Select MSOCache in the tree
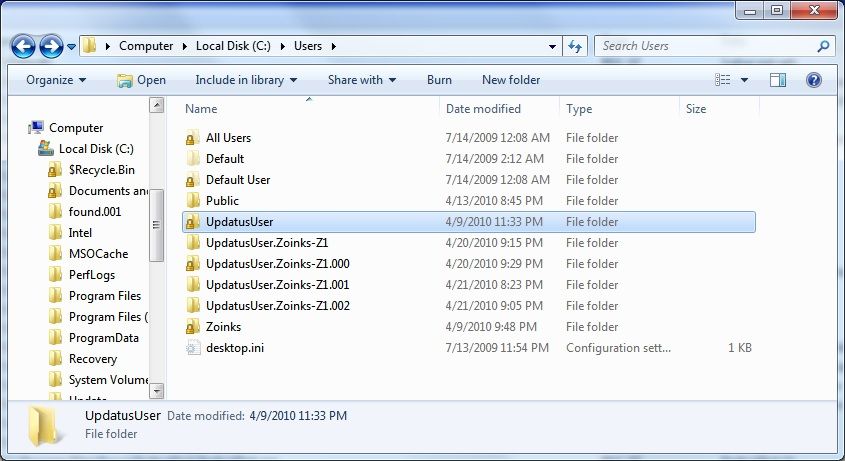Screen dimensions: 845x461 (98, 254)
